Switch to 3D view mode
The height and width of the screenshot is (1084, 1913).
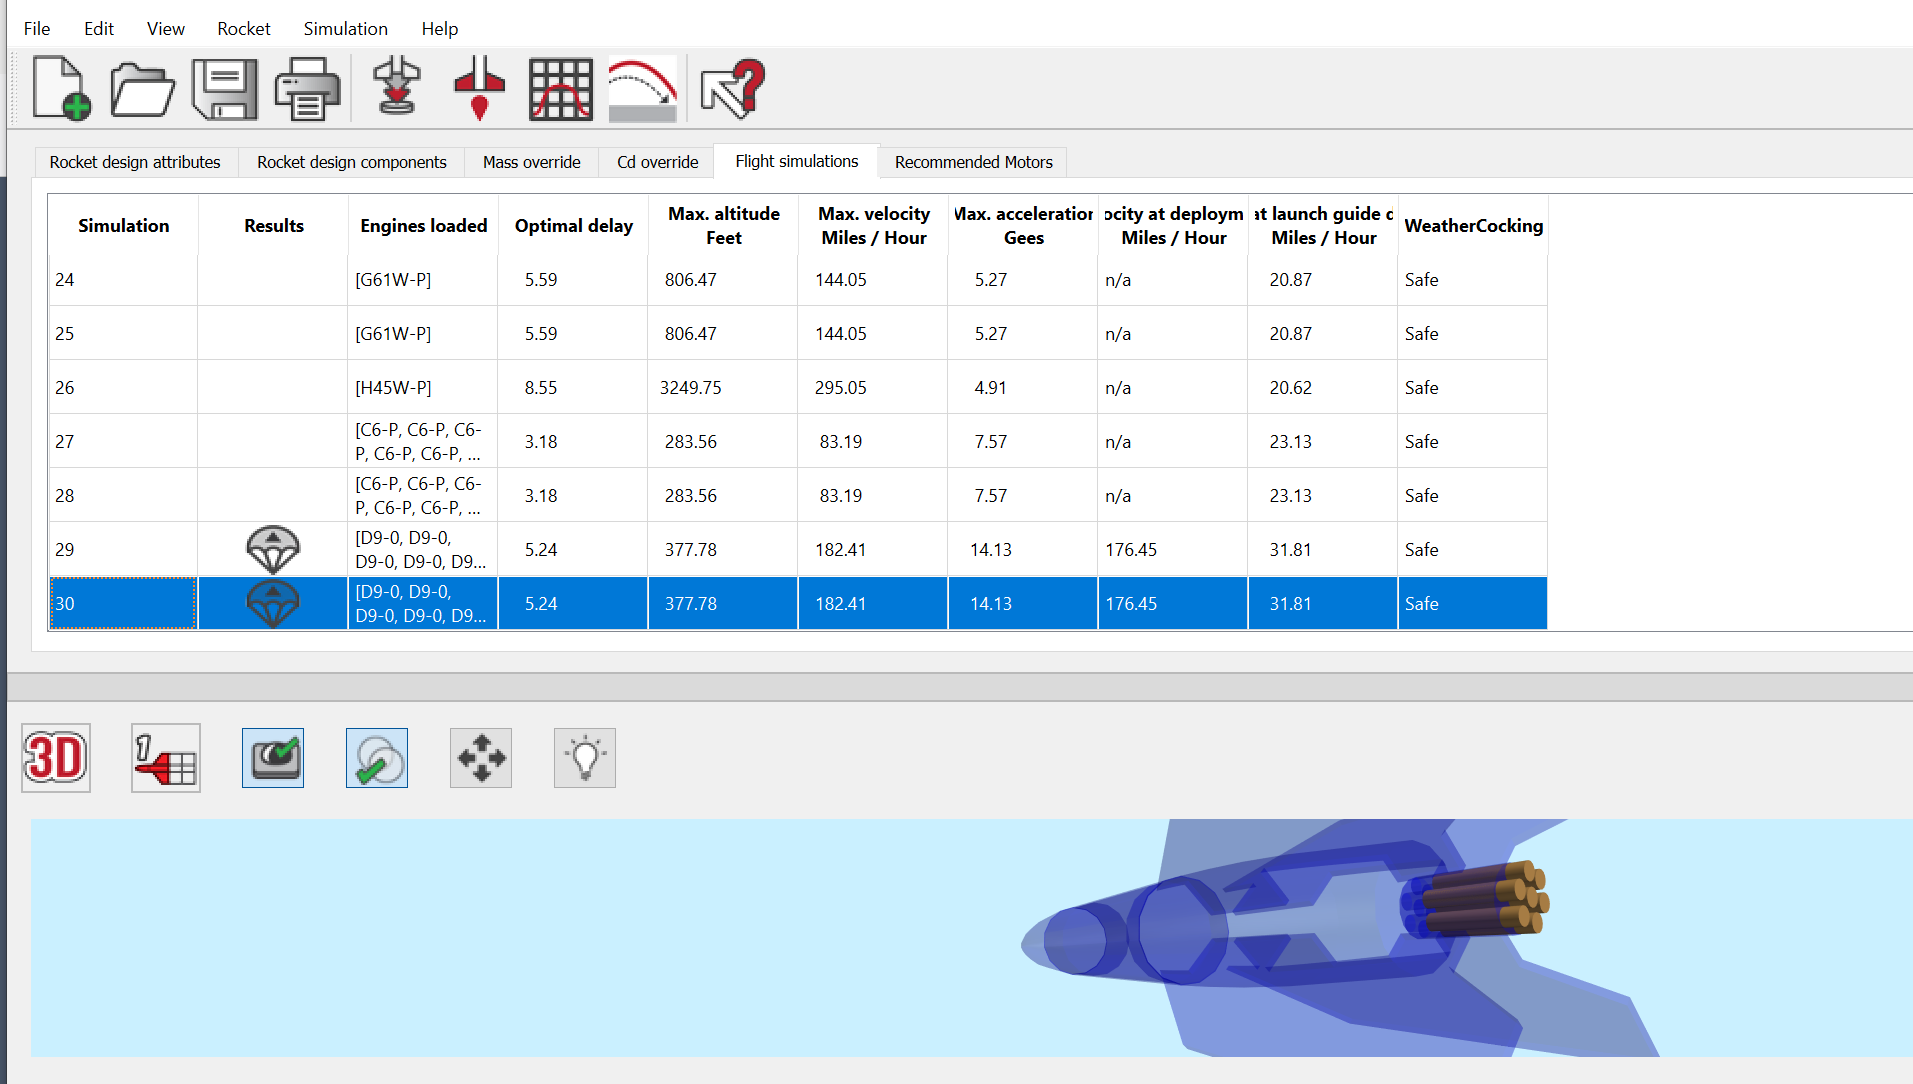[x=56, y=758]
